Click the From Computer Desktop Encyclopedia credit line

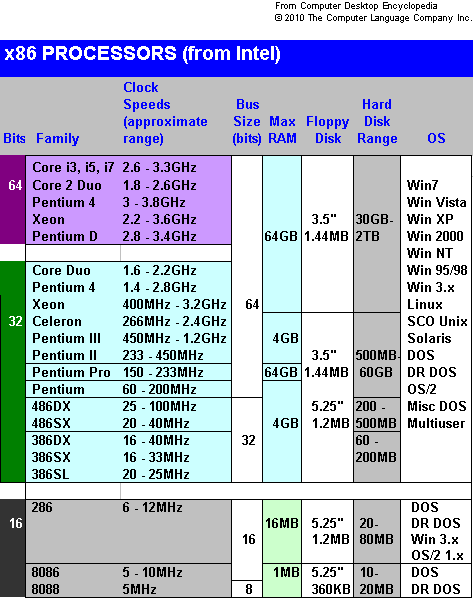(x=356, y=6)
